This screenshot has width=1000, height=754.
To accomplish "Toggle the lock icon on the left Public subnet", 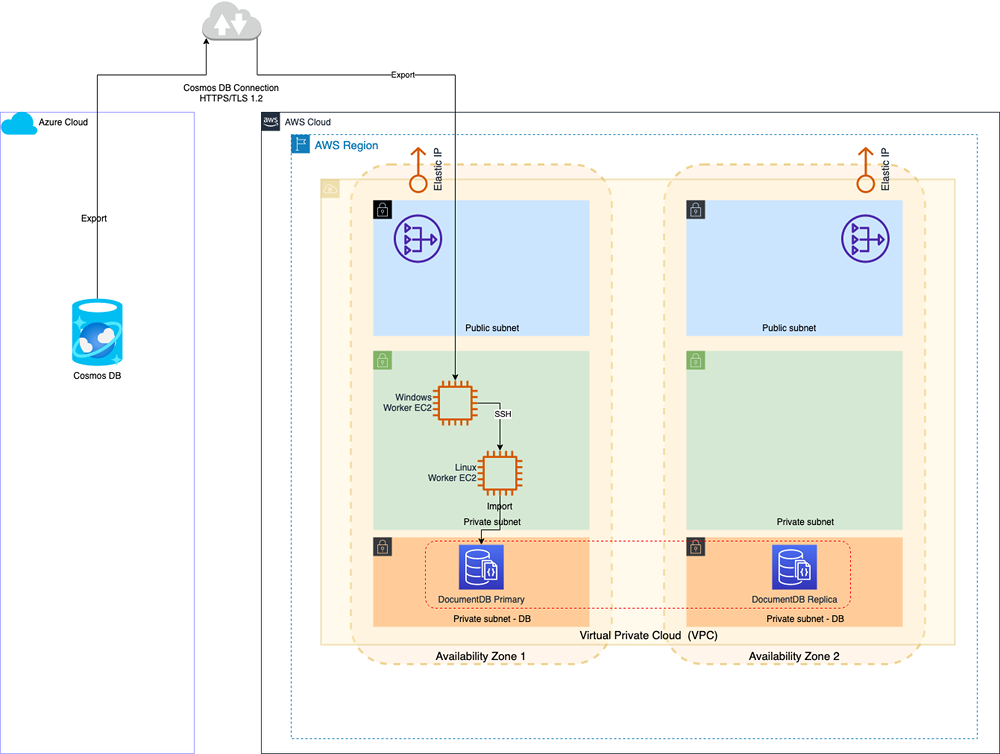I will (x=383, y=209).
